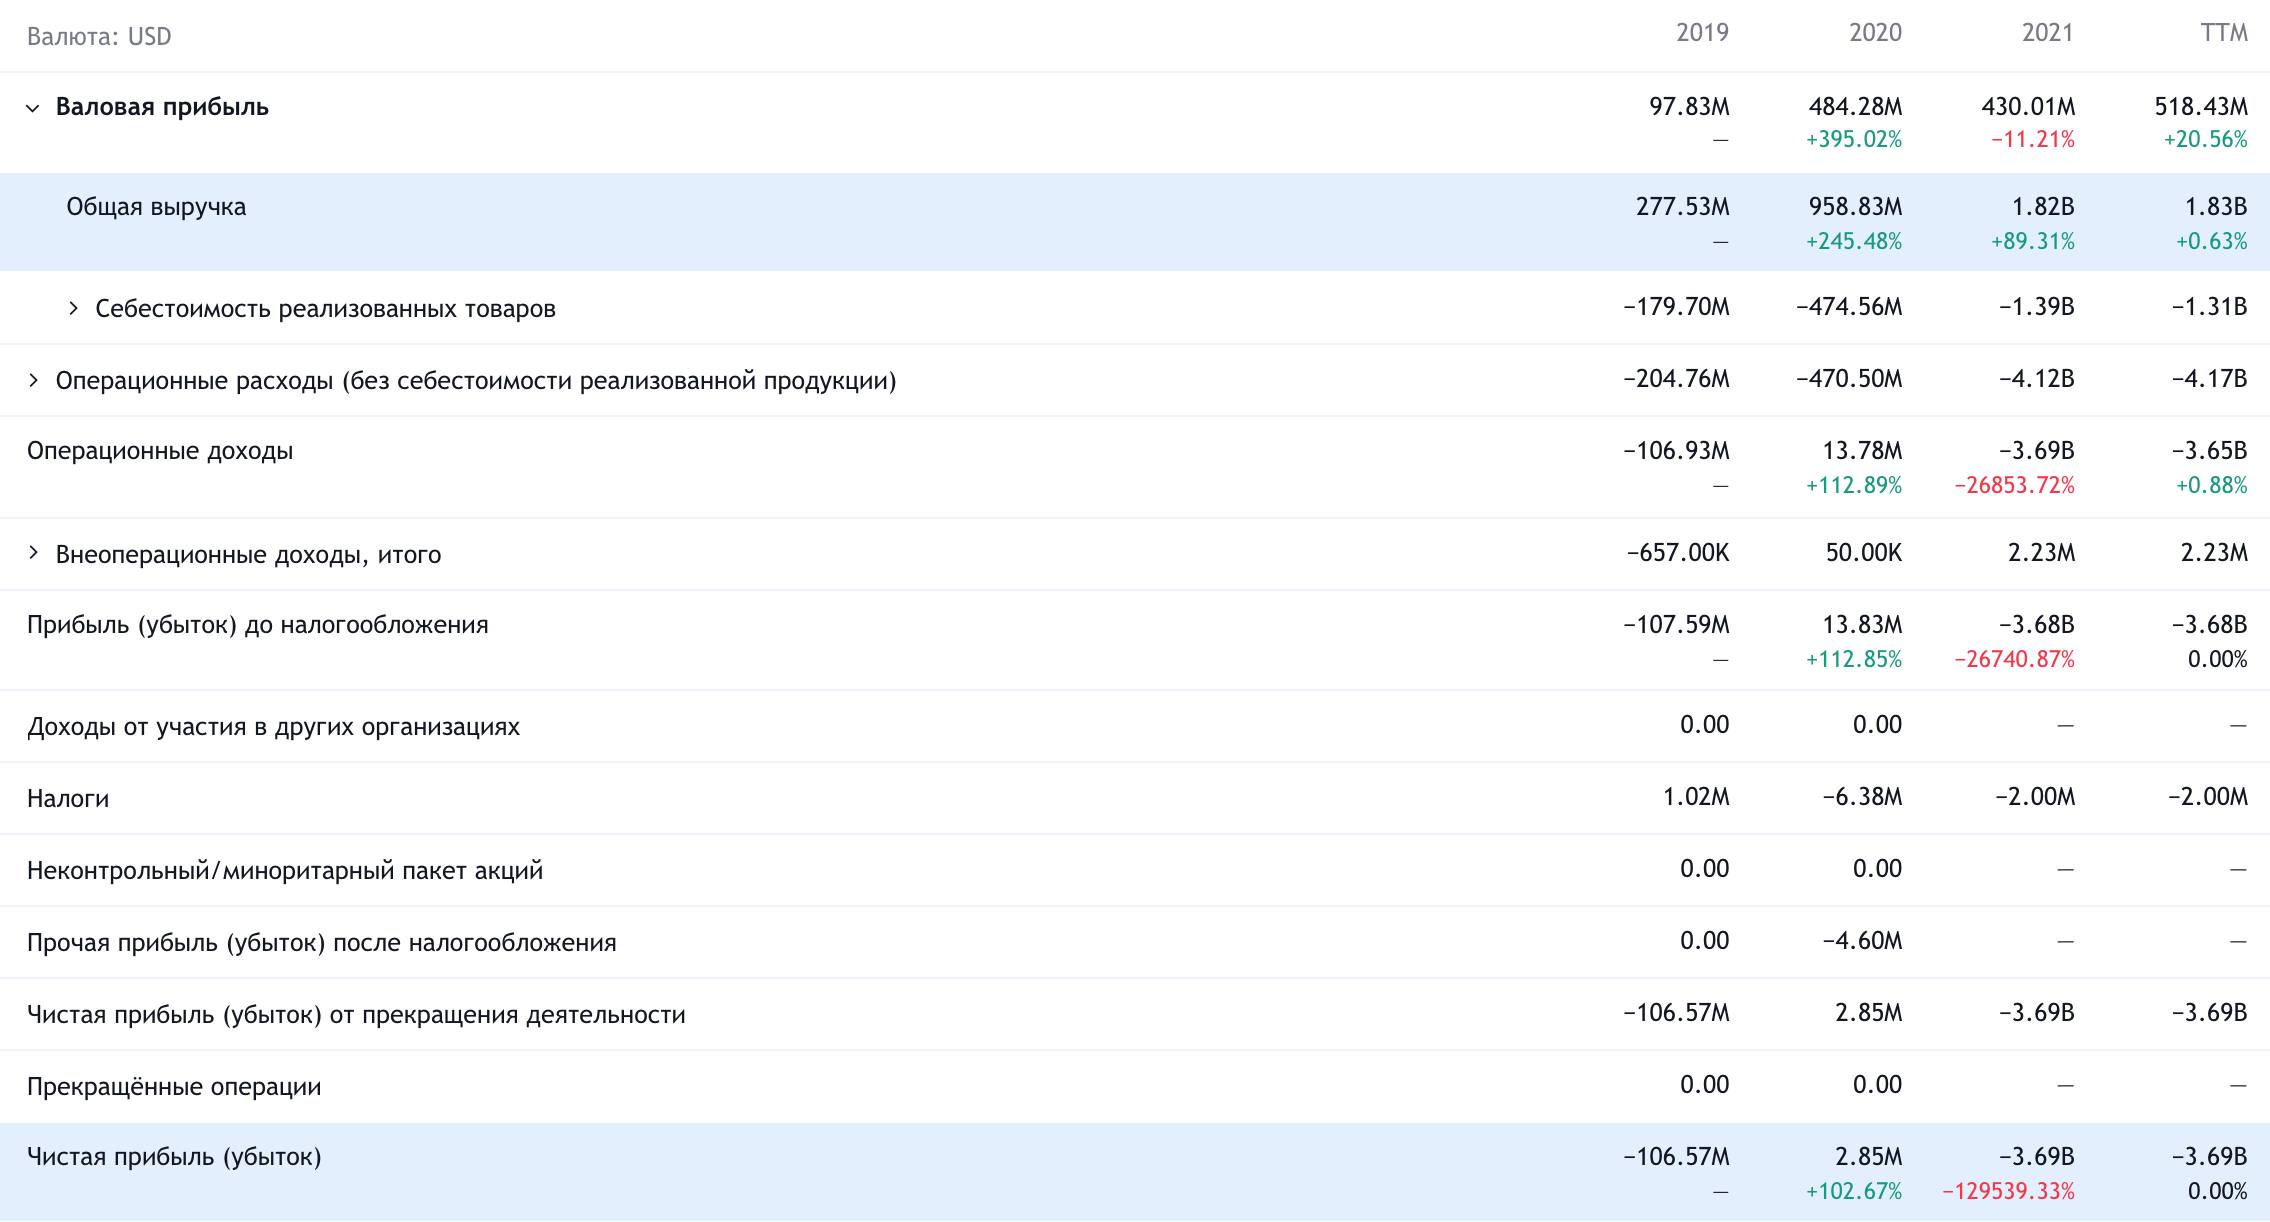The height and width of the screenshot is (1222, 2270).
Task: Click the −11.21% change figure
Action: tap(2032, 140)
